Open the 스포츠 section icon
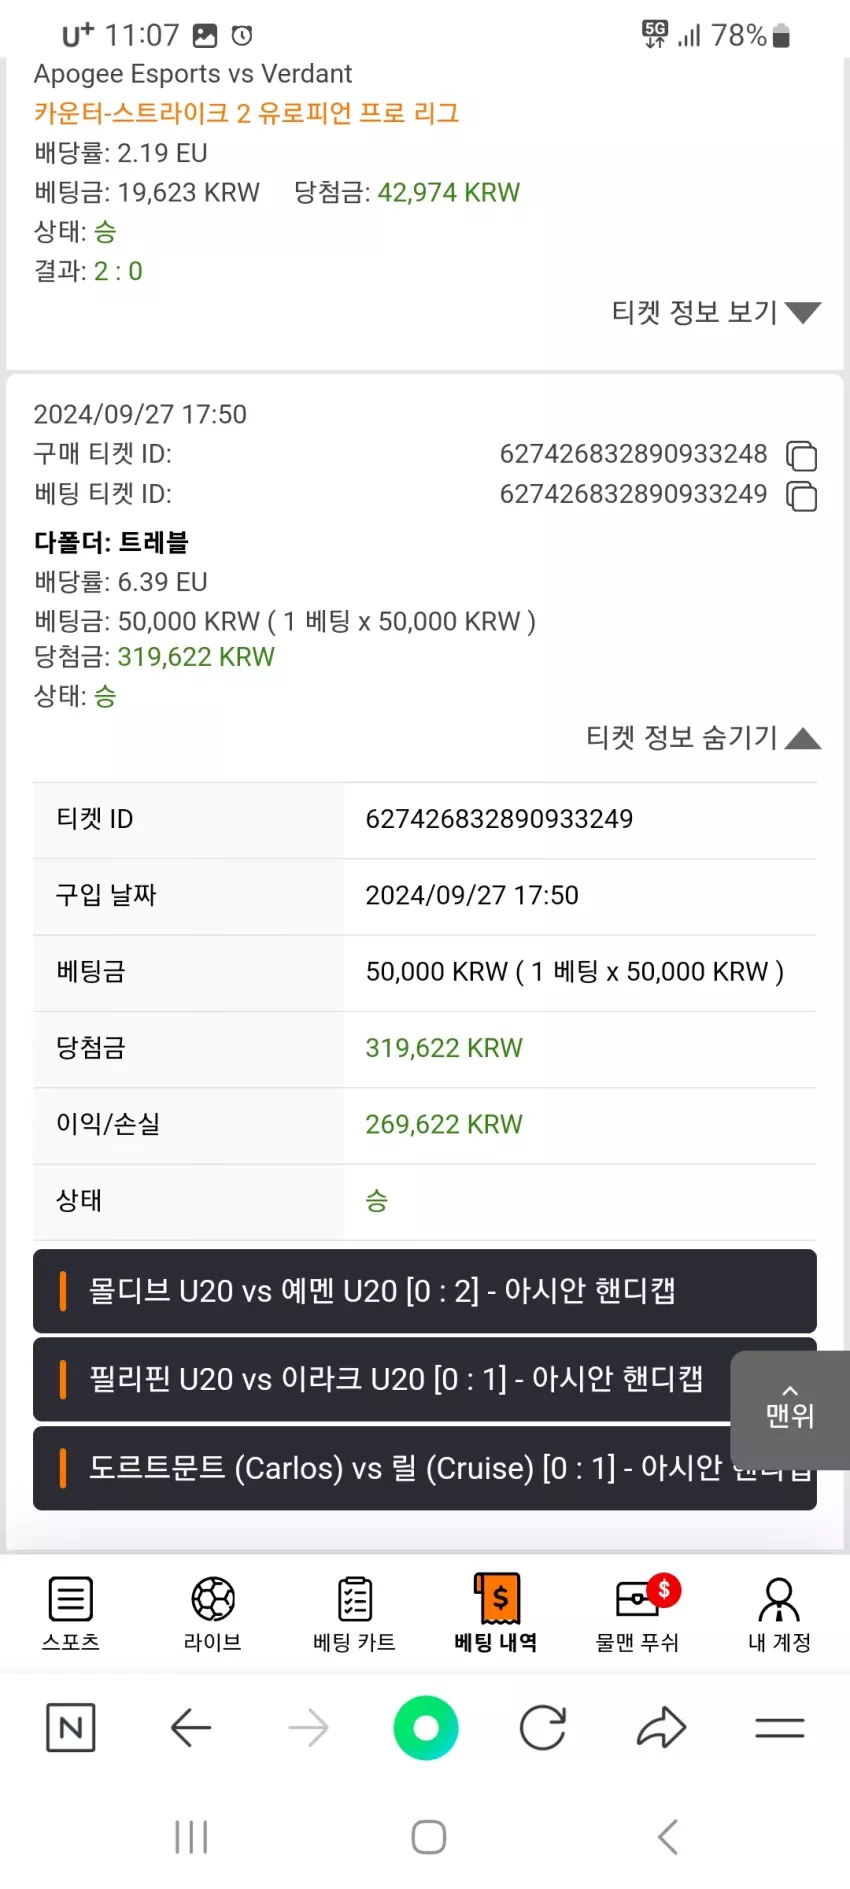 [x=71, y=1599]
